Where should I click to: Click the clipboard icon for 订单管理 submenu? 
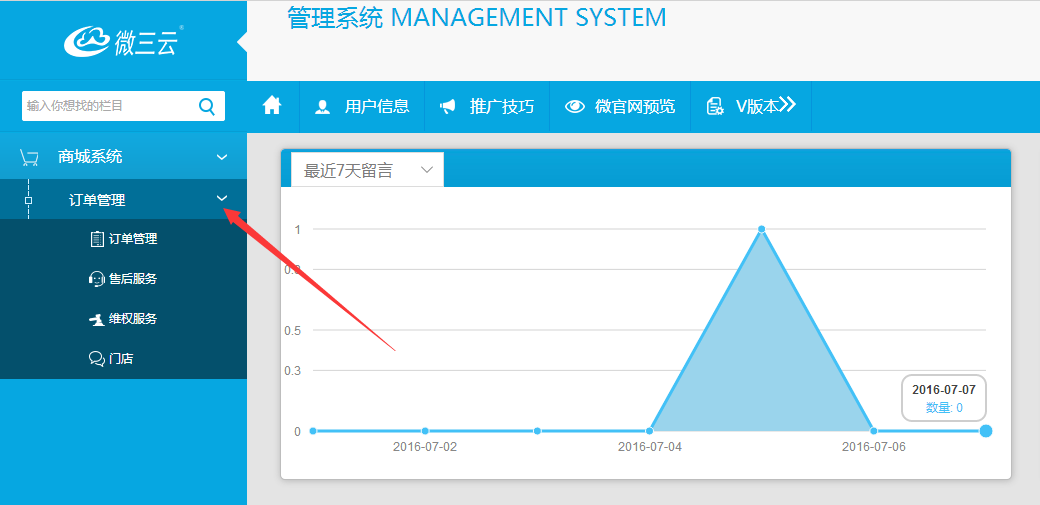97,239
